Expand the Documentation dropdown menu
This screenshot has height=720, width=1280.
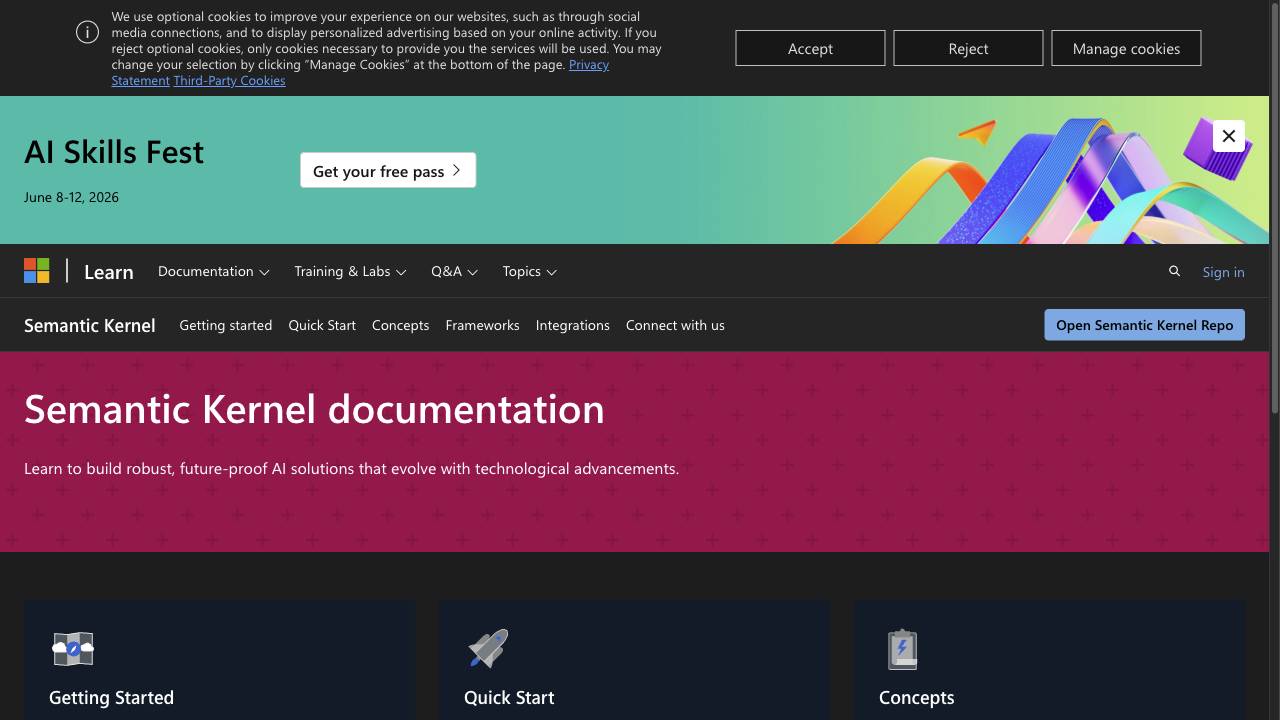[x=214, y=271]
